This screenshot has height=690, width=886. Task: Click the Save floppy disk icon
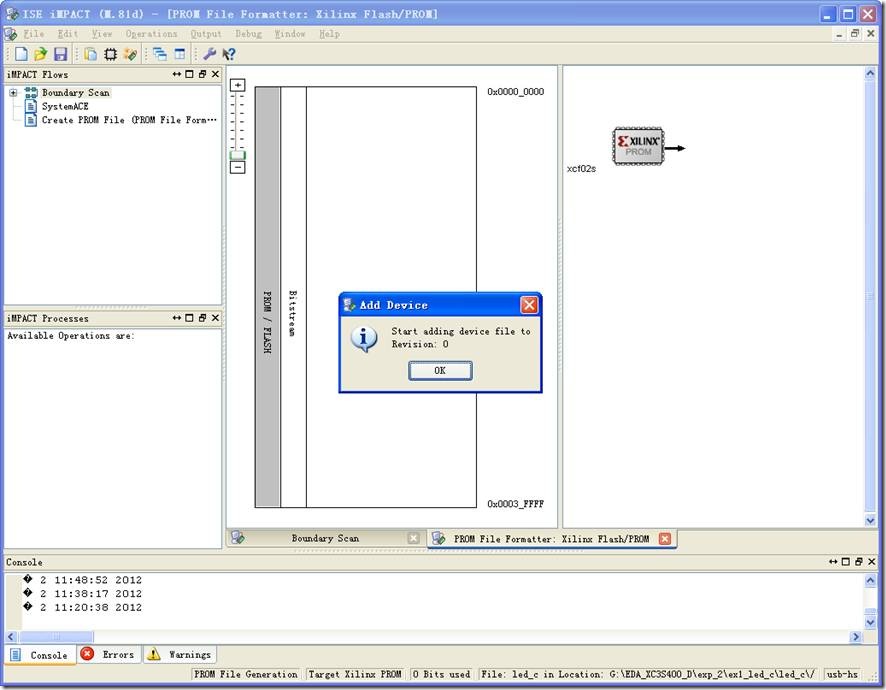tap(60, 54)
